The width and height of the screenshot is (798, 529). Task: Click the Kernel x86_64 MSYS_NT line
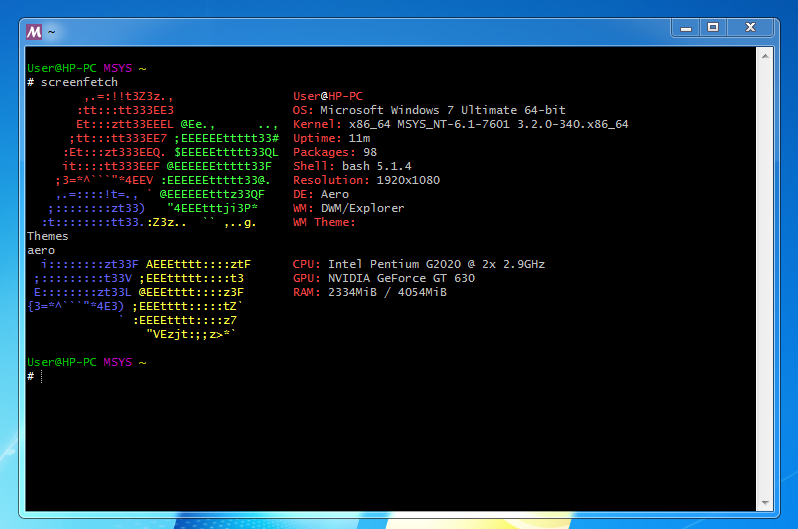(x=461, y=124)
